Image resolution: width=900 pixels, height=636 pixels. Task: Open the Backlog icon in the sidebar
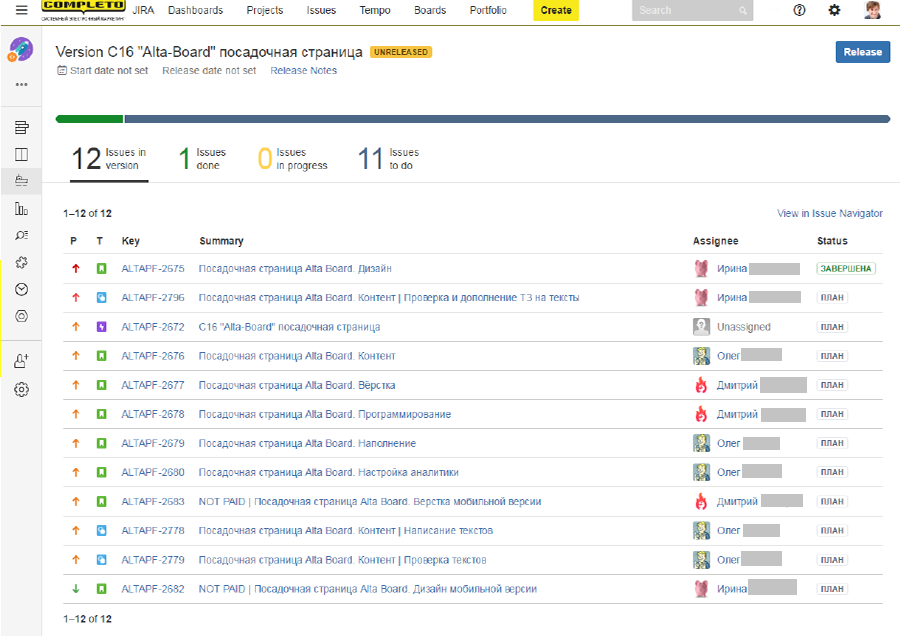click(x=21, y=128)
